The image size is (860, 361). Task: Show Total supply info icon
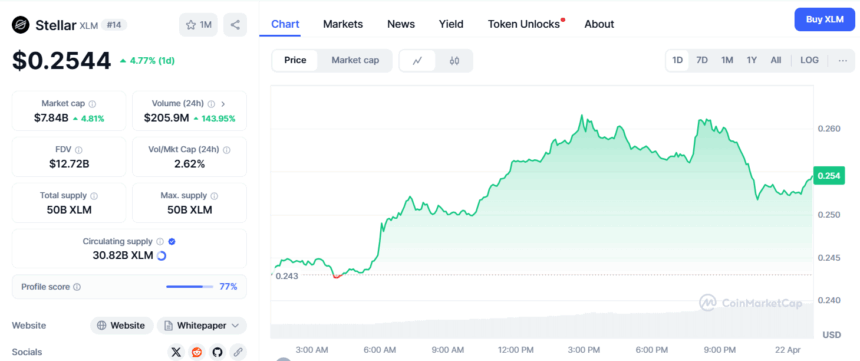(x=94, y=196)
